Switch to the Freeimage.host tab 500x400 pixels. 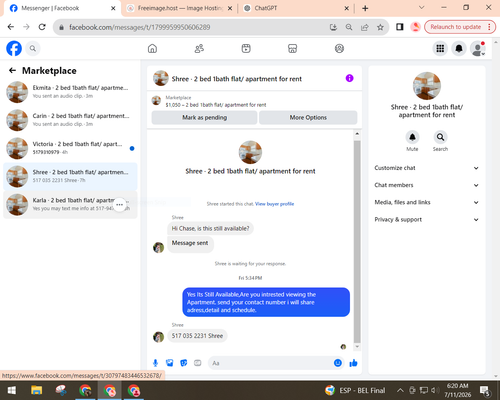[180, 8]
